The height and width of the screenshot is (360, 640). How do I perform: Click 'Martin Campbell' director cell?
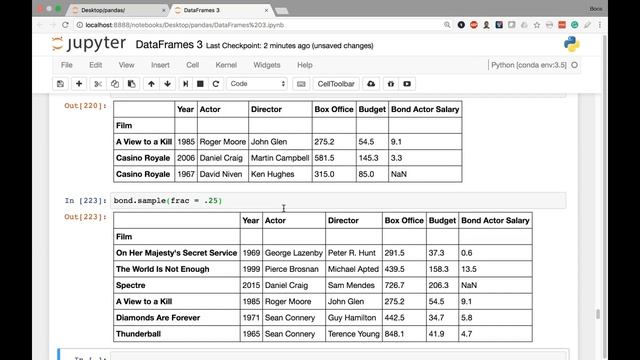pyautogui.click(x=280, y=158)
